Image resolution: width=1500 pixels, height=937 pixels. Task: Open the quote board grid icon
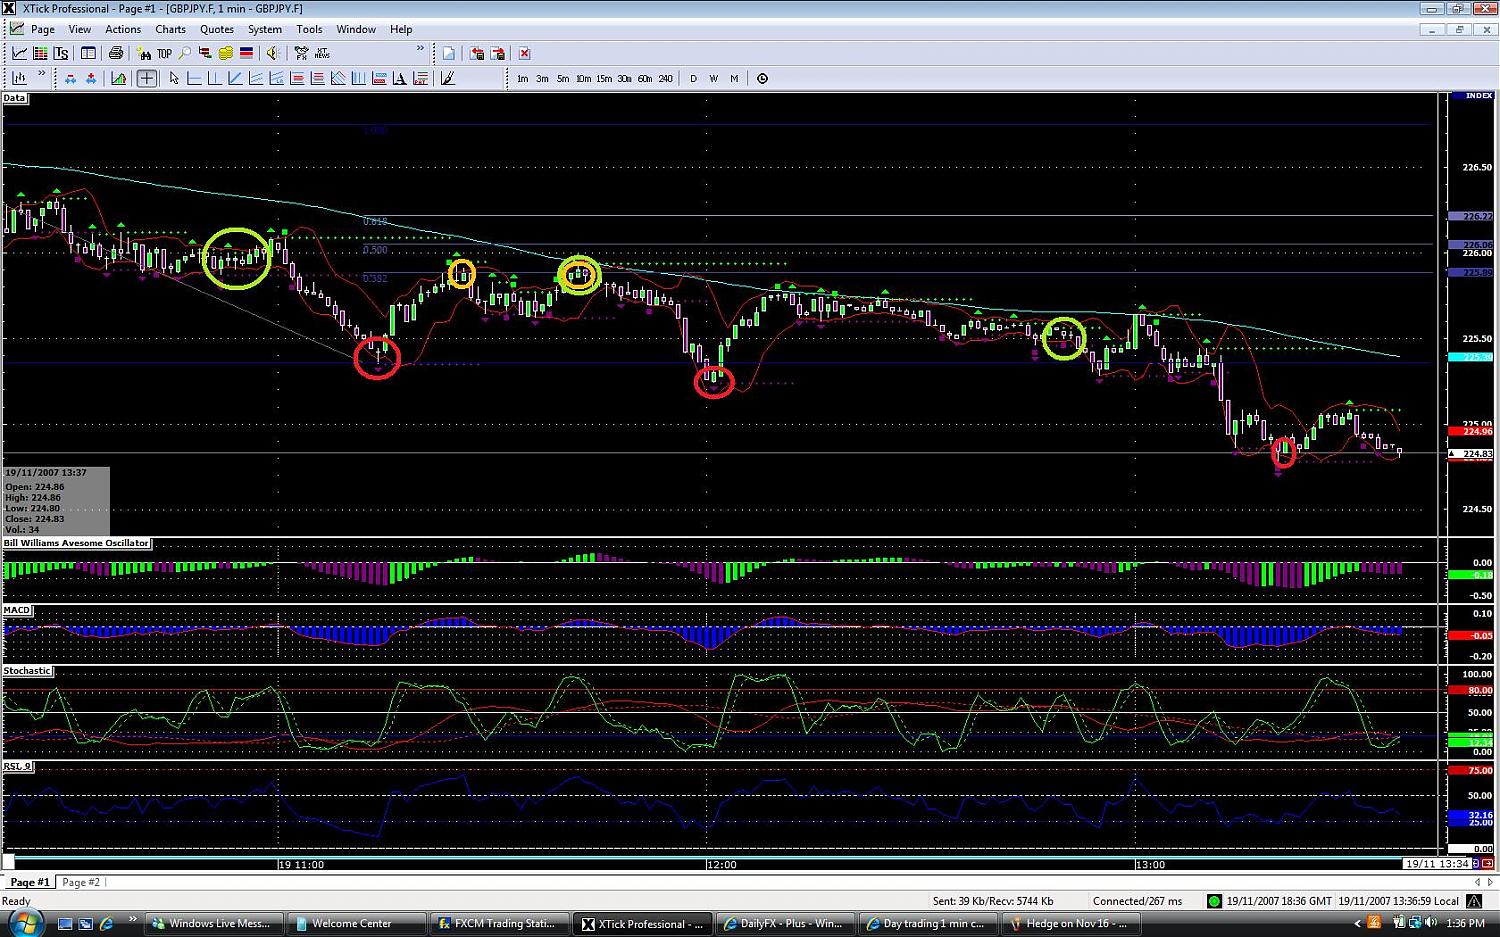click(40, 53)
